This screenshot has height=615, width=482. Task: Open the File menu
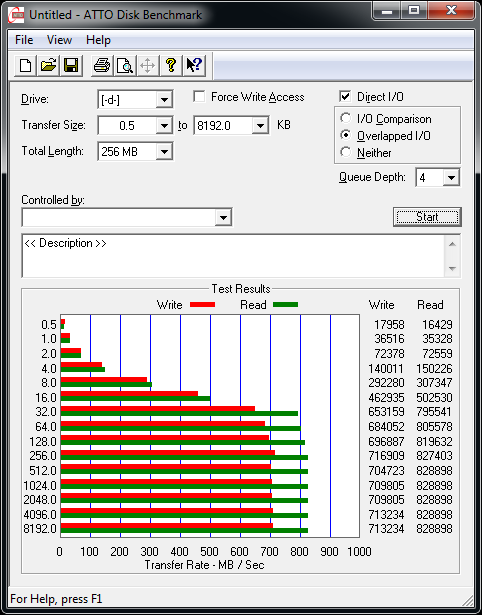pyautogui.click(x=24, y=40)
